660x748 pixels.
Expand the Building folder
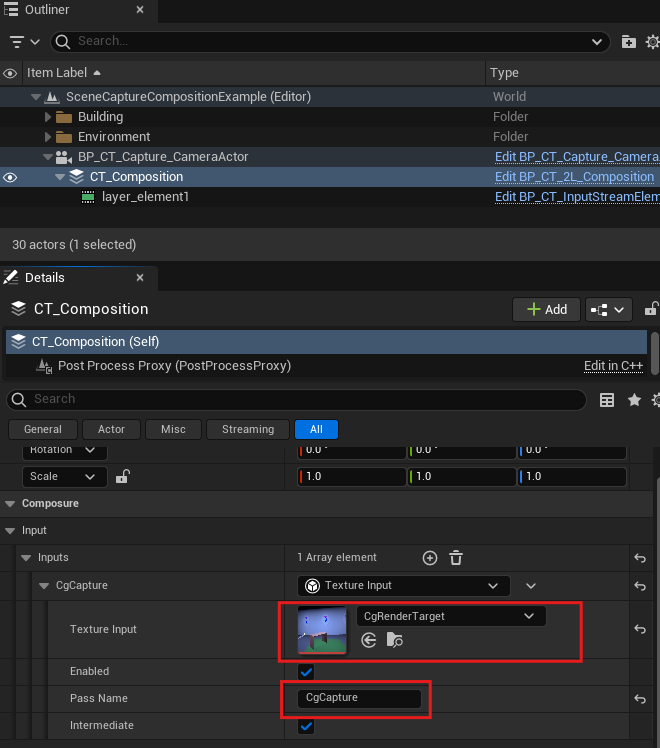[x=48, y=117]
